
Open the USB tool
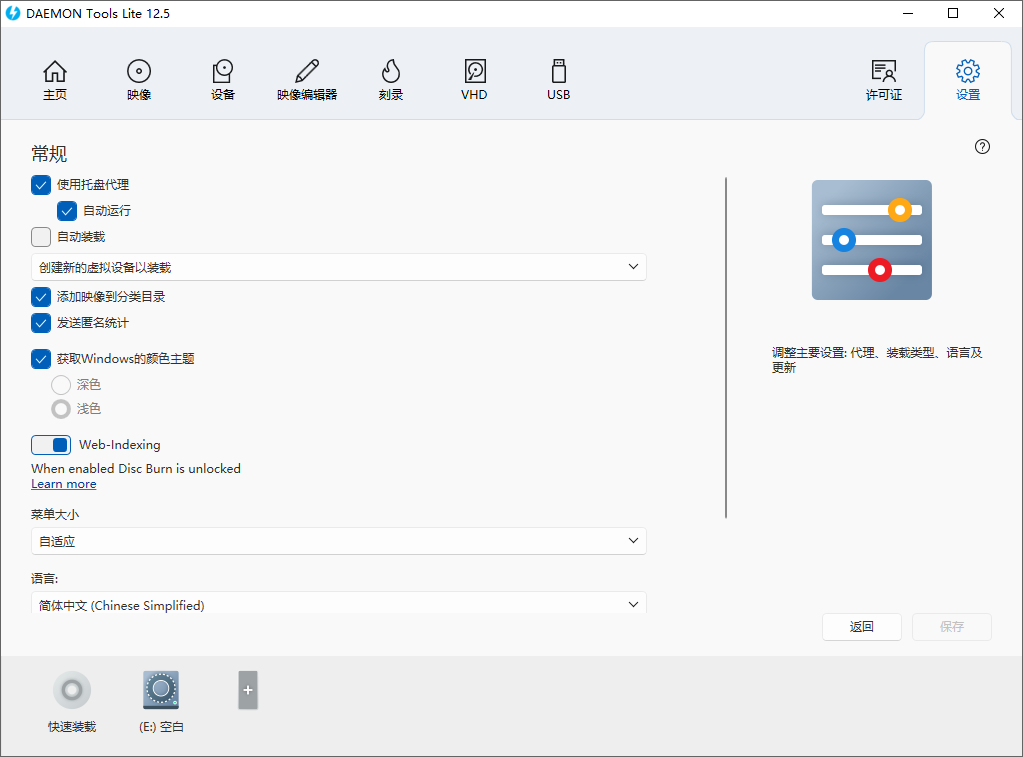click(557, 79)
